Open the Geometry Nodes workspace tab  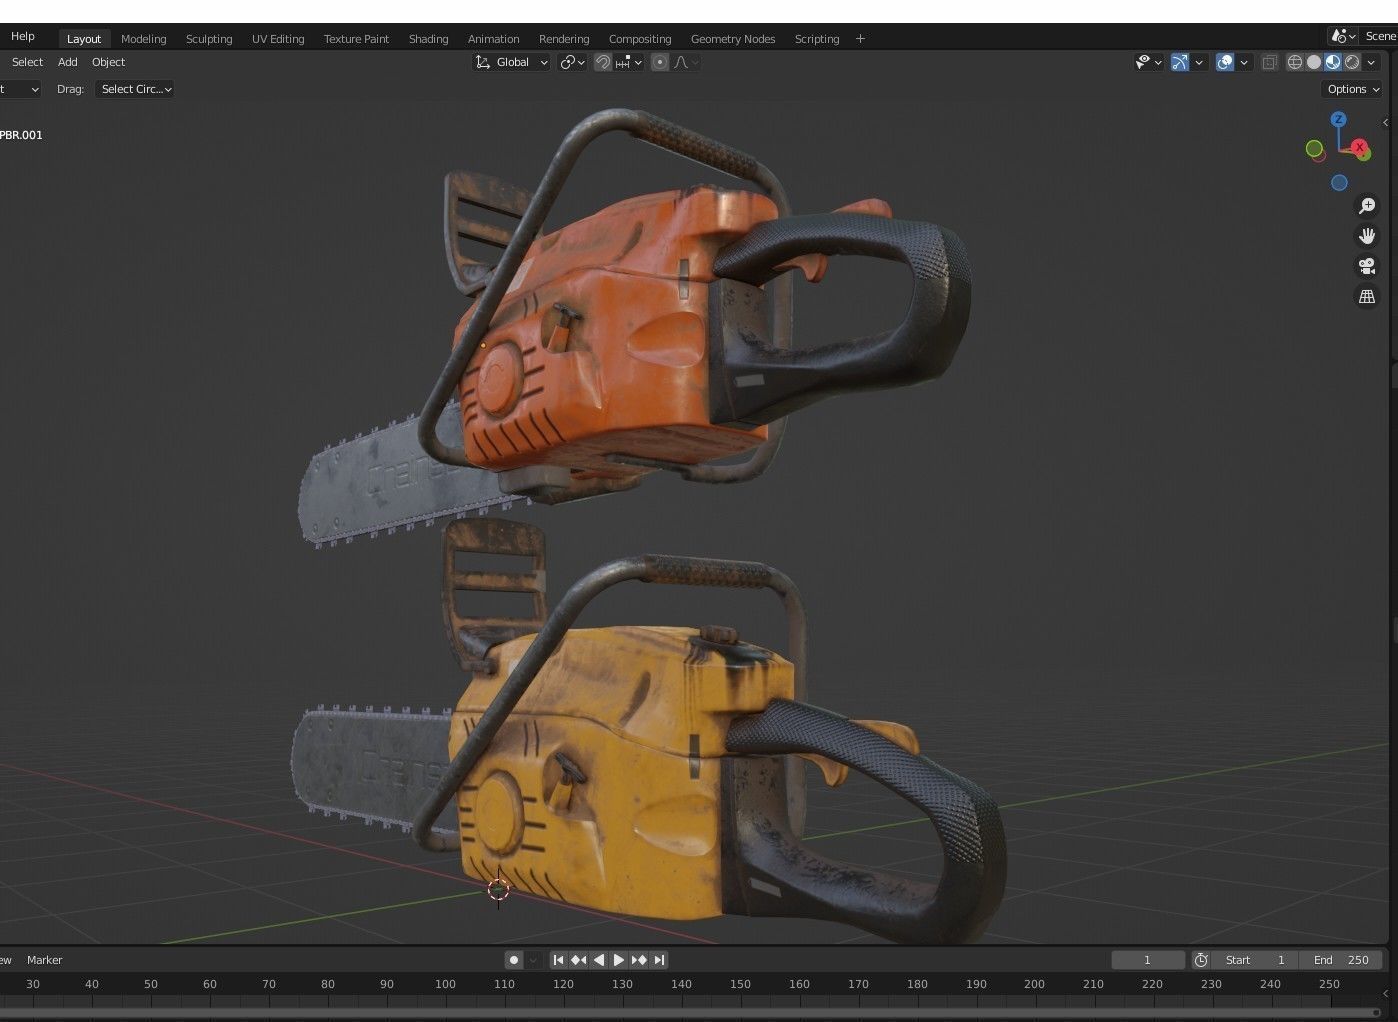tap(733, 39)
